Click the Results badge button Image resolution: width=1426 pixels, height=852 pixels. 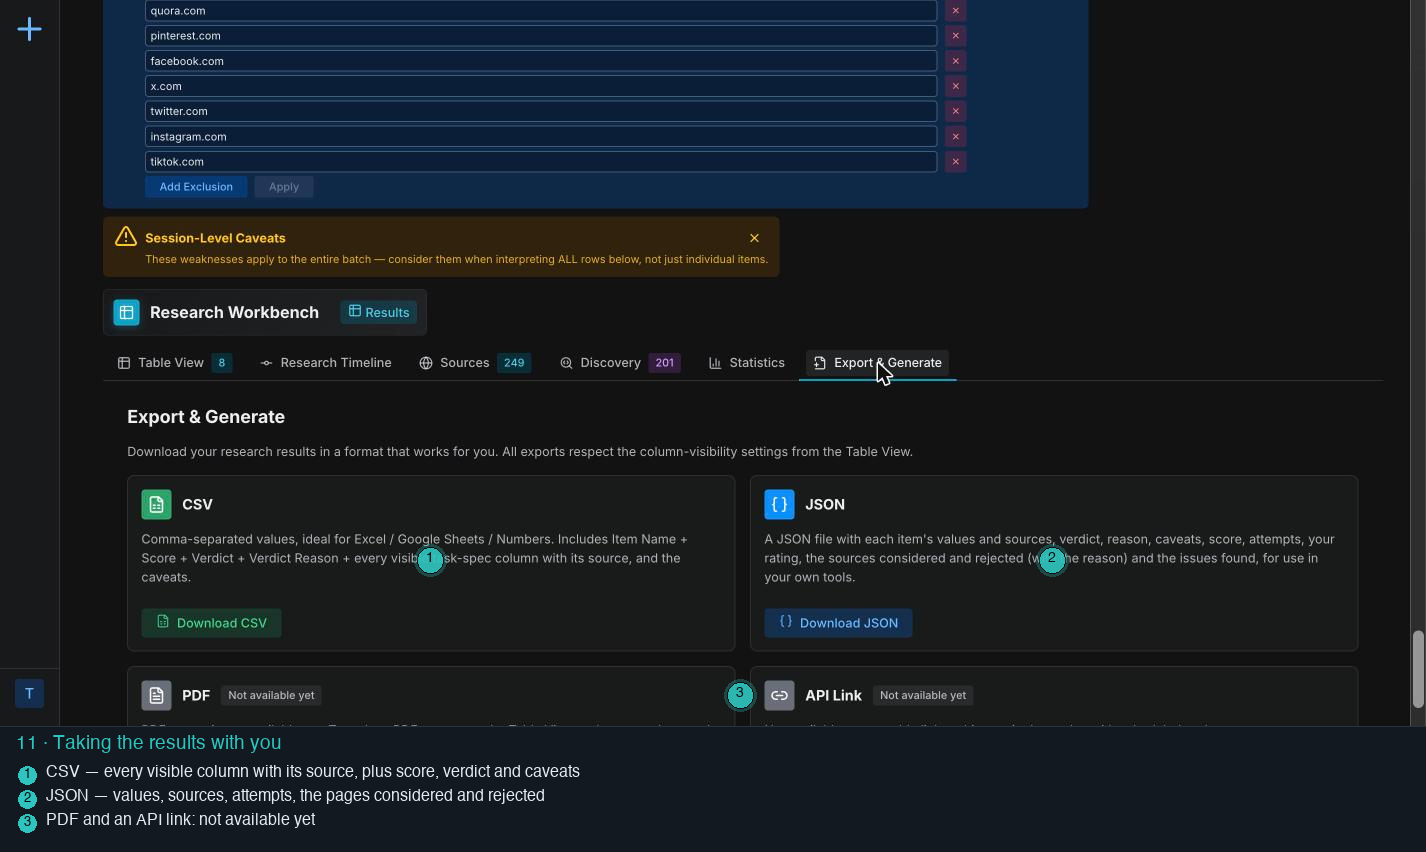[379, 312]
